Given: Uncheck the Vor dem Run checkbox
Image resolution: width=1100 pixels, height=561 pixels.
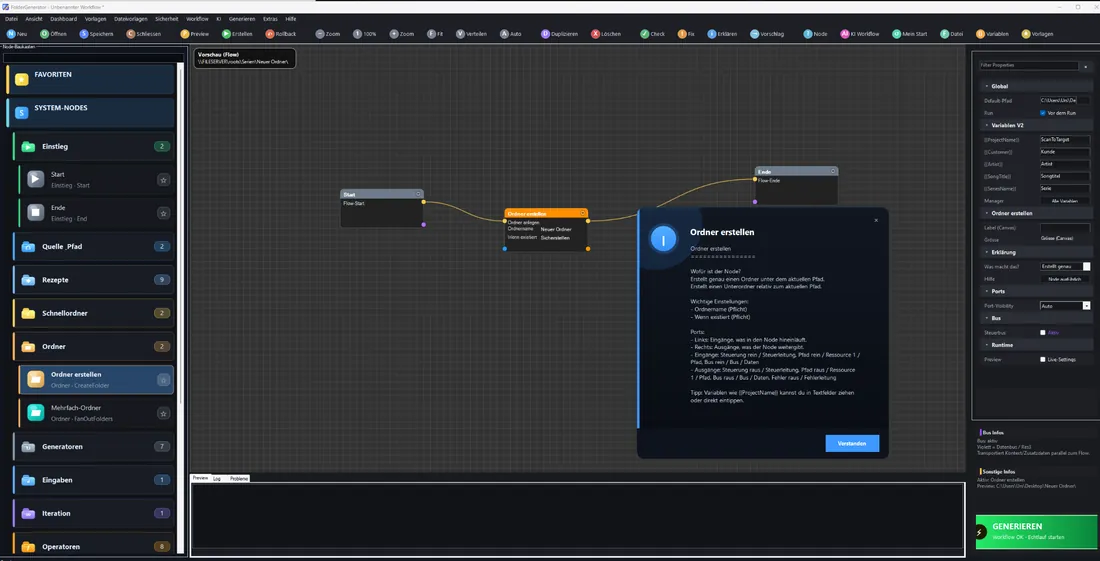Looking at the screenshot, I should 1042,113.
